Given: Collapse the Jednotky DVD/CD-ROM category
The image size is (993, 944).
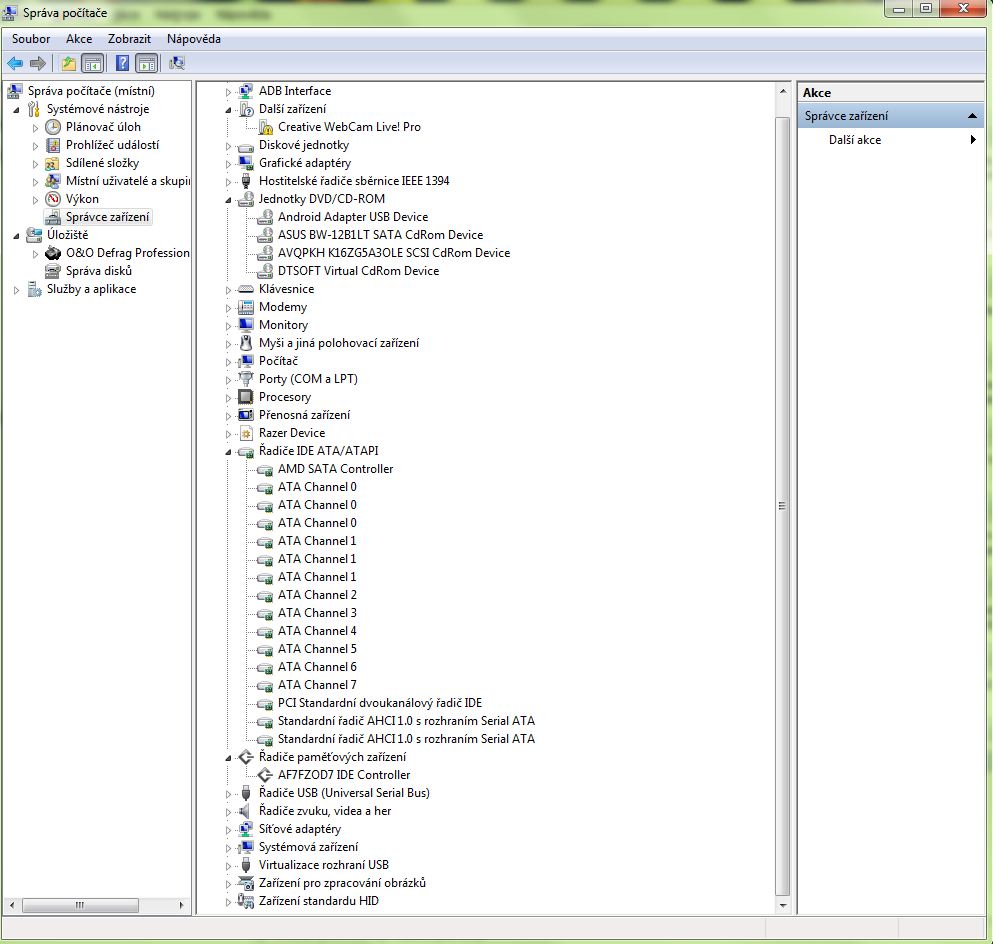Looking at the screenshot, I should pyautogui.click(x=228, y=200).
